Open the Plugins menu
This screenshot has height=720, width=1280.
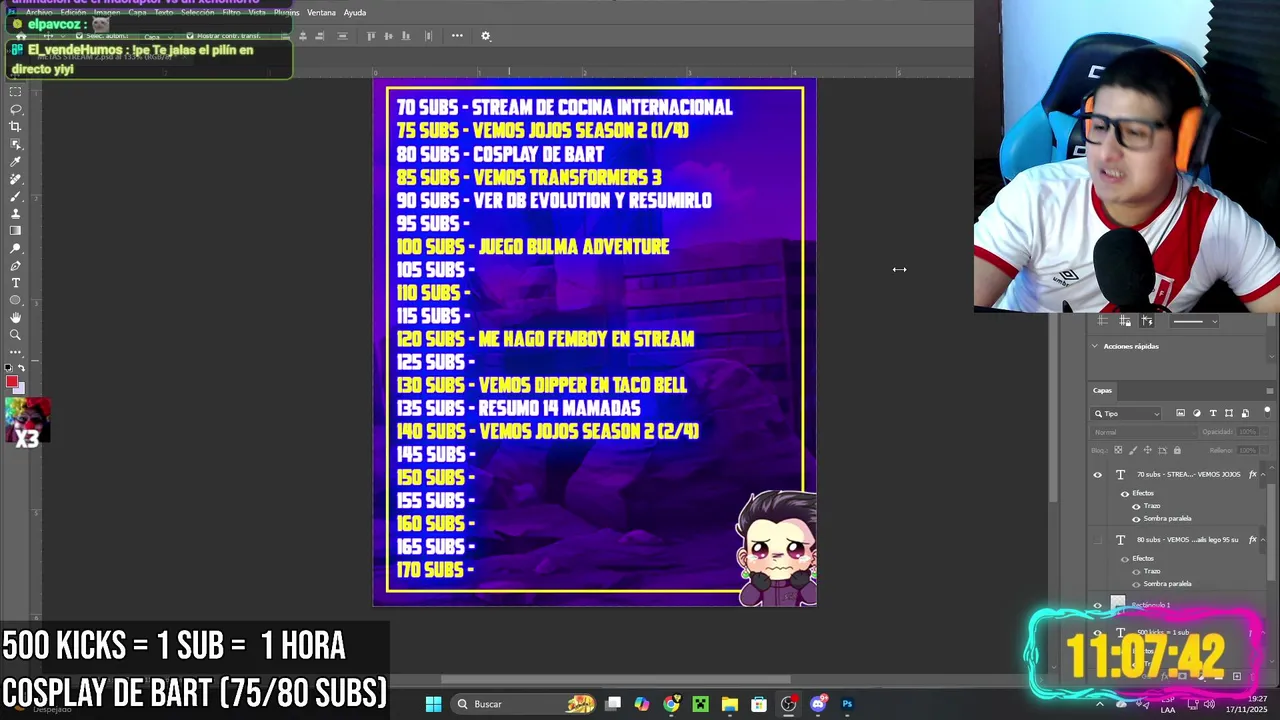286,13
